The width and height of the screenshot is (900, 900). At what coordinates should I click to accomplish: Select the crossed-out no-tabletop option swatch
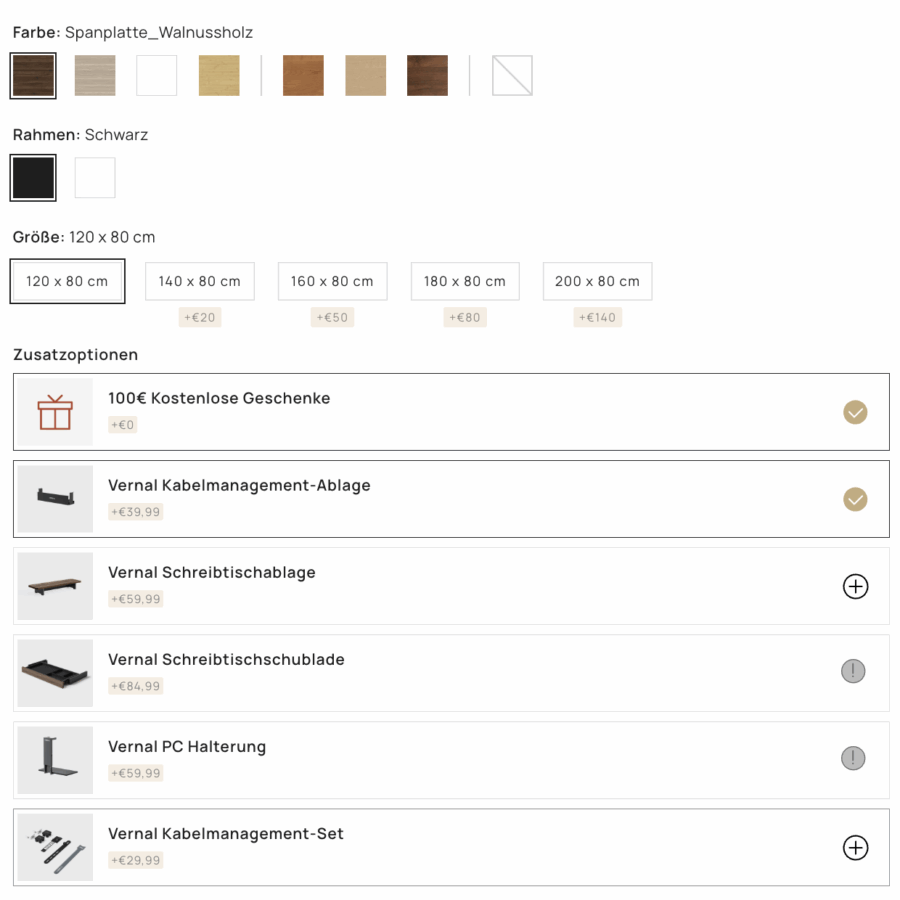click(512, 75)
